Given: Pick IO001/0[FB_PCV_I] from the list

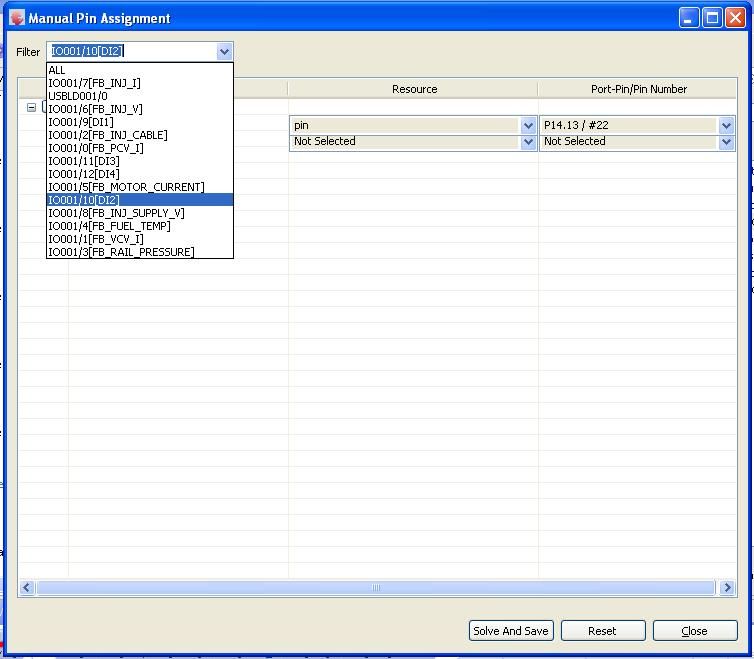Looking at the screenshot, I should point(140,148).
